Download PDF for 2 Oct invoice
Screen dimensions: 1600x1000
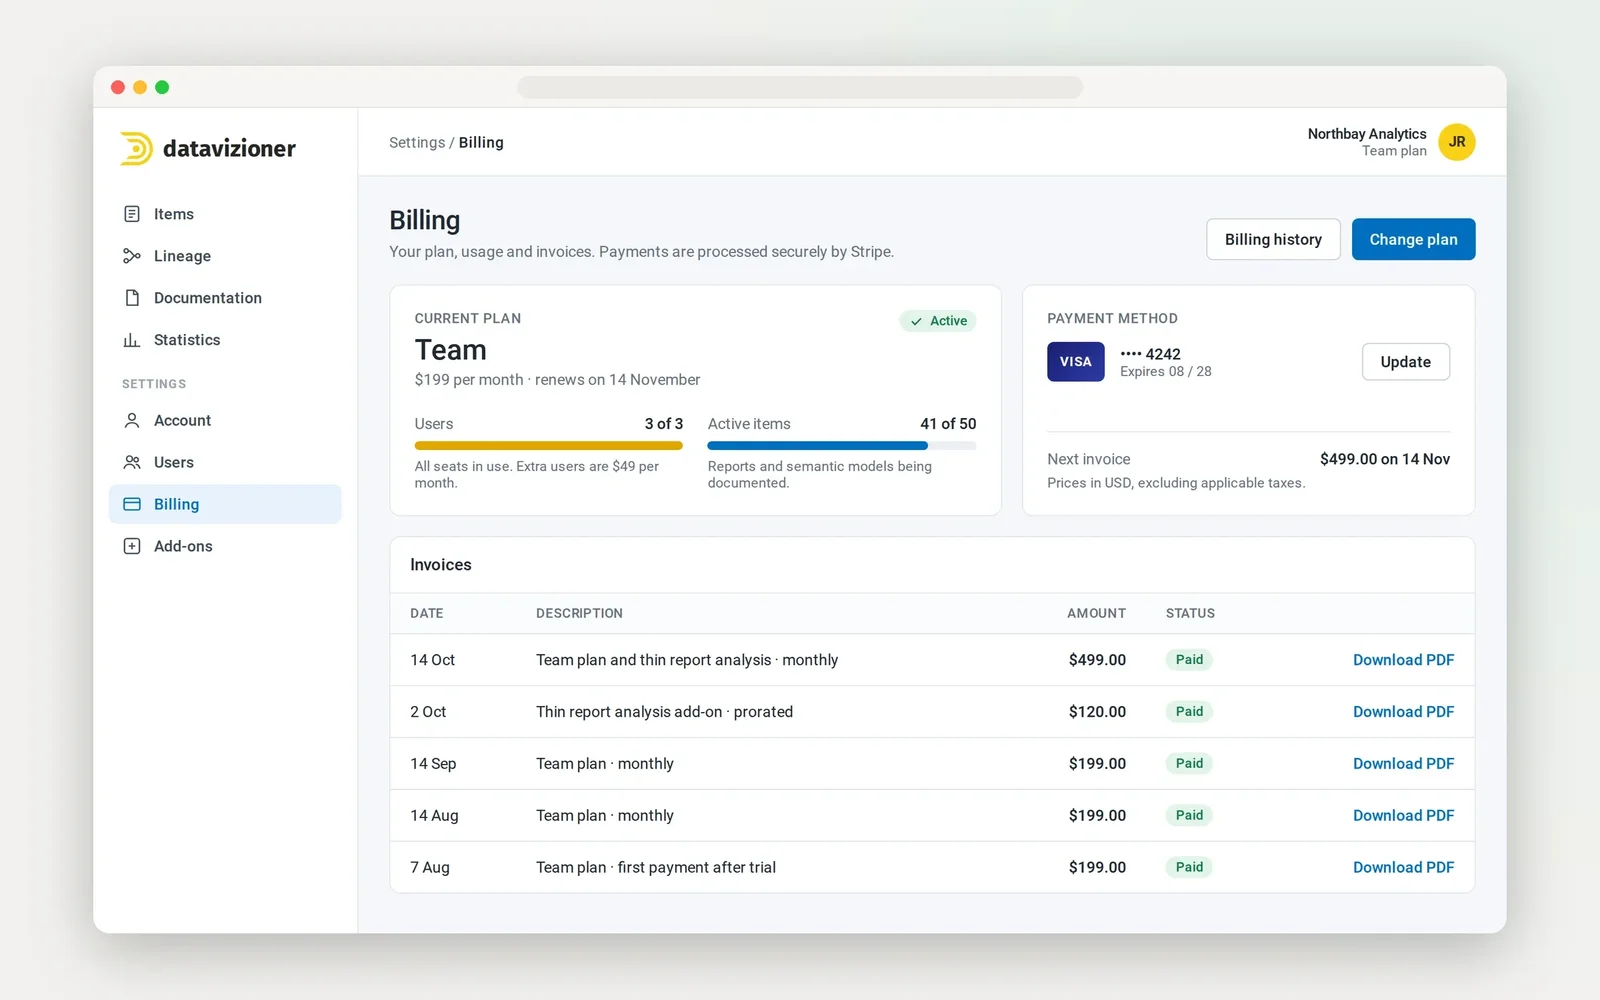point(1403,712)
